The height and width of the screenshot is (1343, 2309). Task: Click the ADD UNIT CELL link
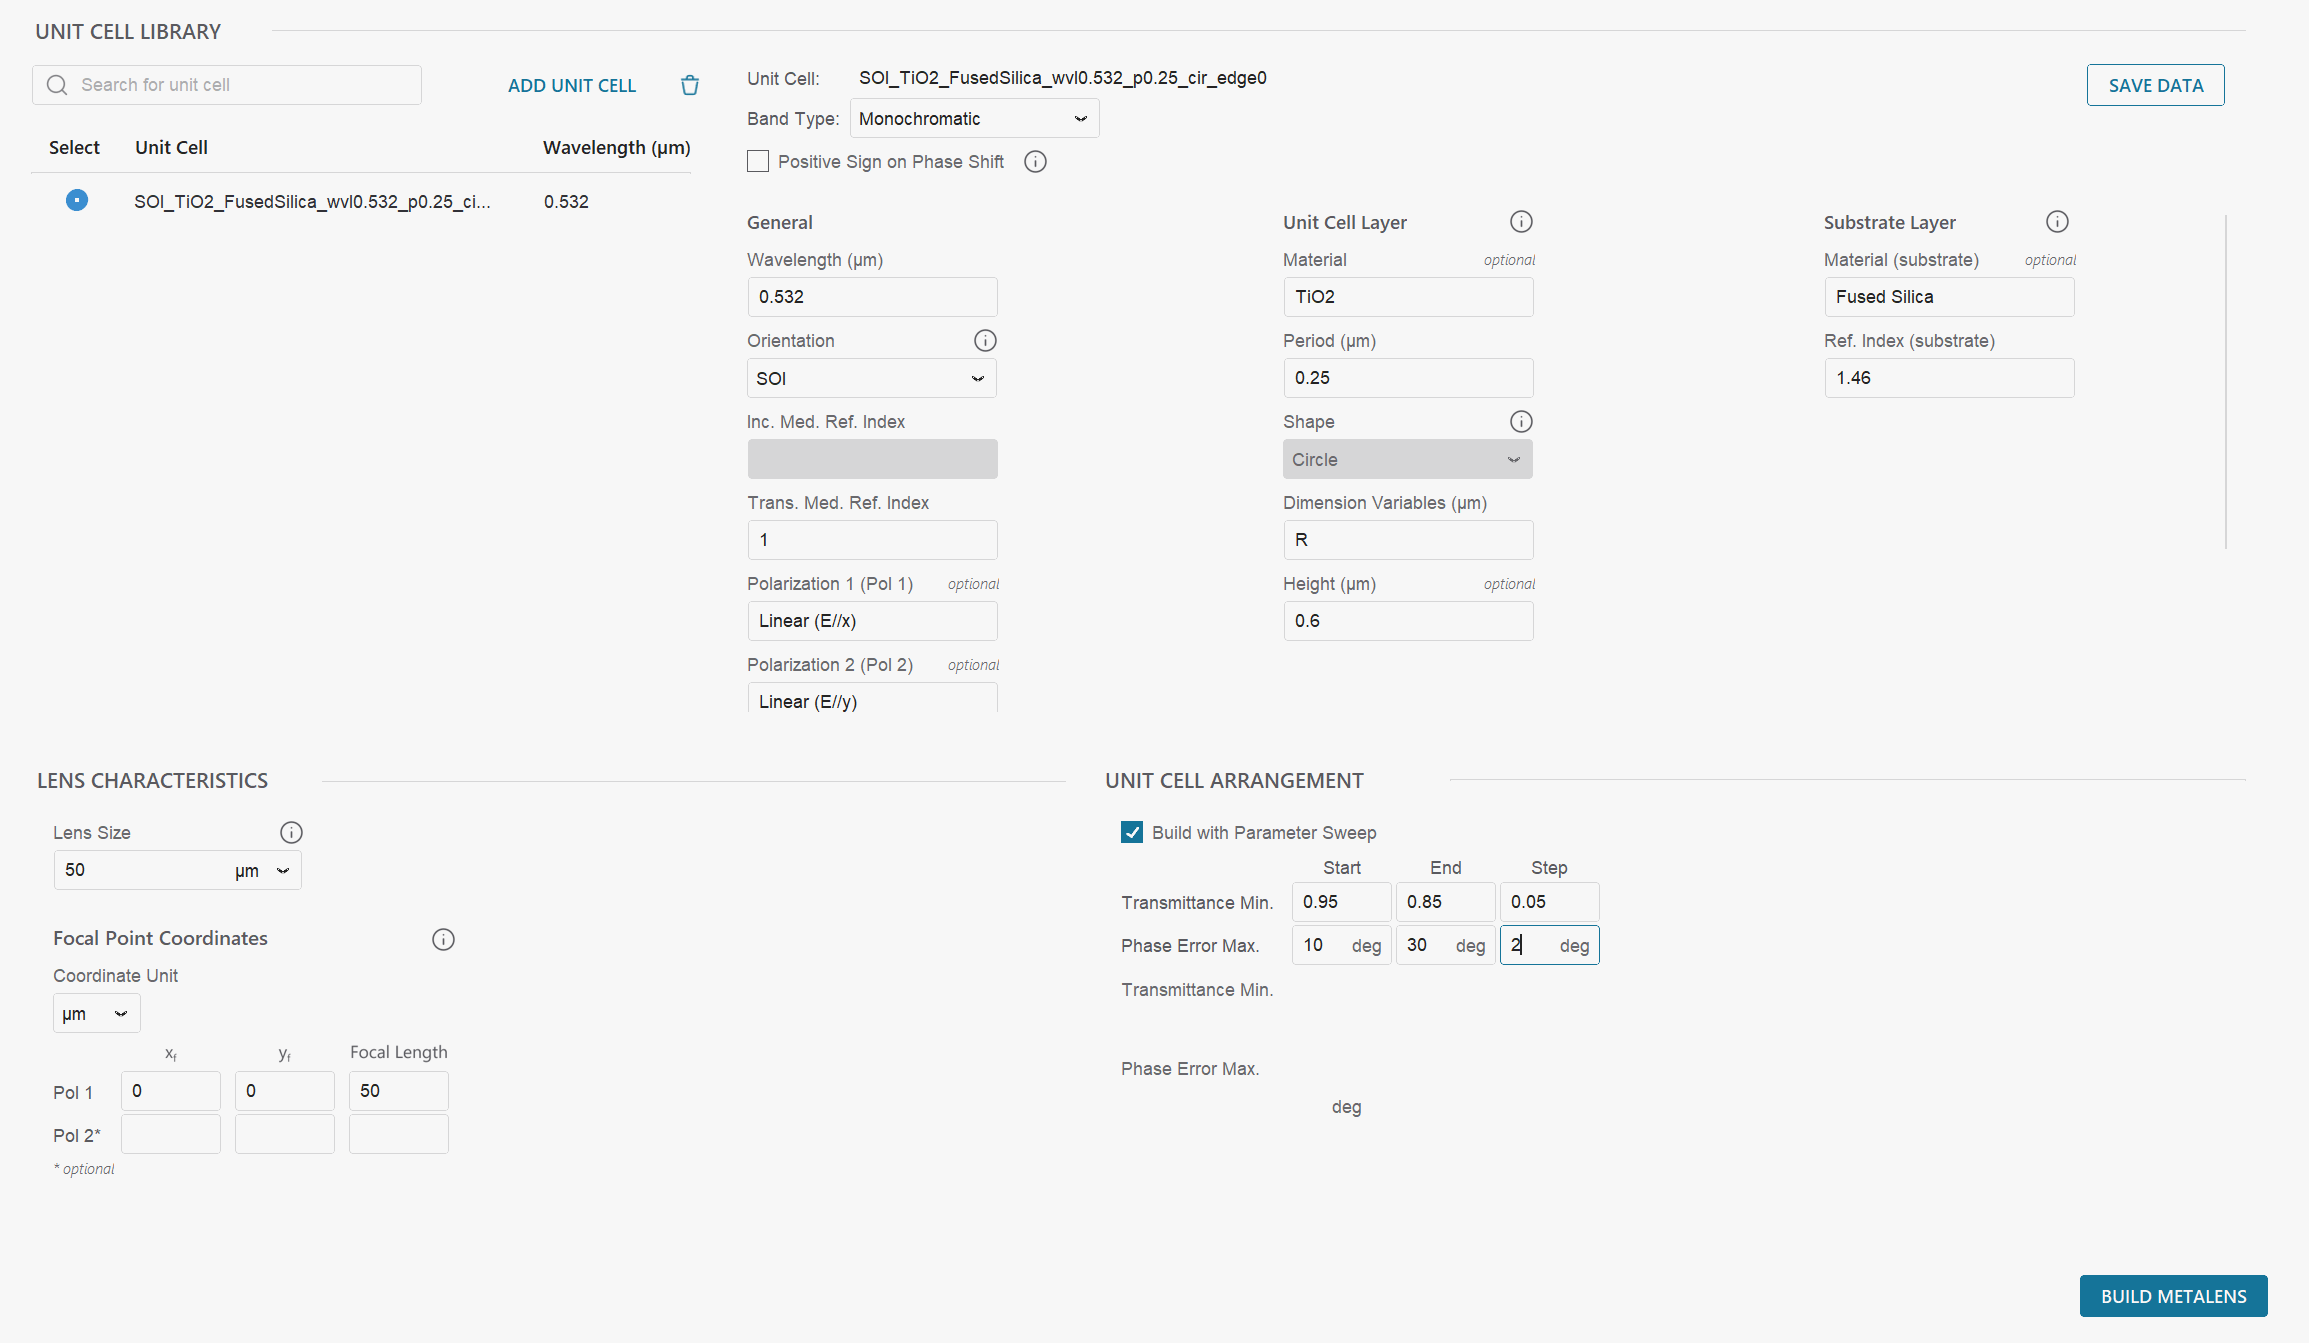coord(572,86)
